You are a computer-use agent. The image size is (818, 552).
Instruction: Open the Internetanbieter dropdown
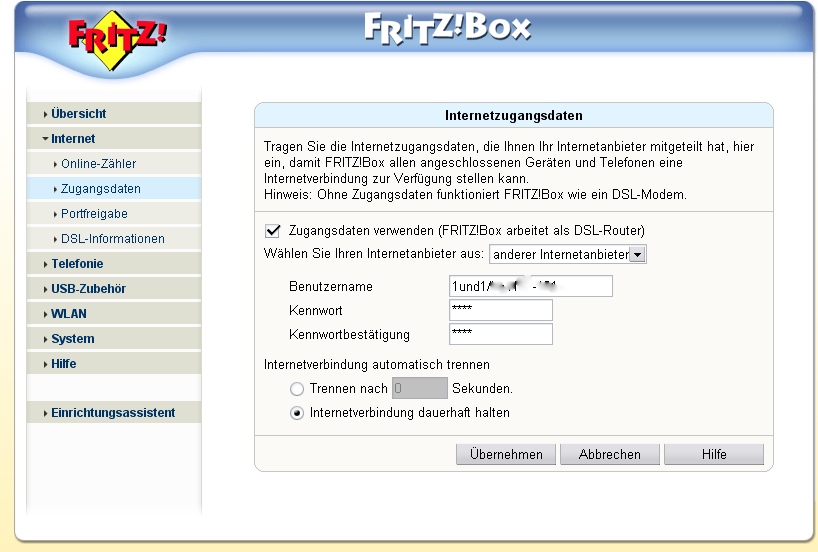pos(568,255)
